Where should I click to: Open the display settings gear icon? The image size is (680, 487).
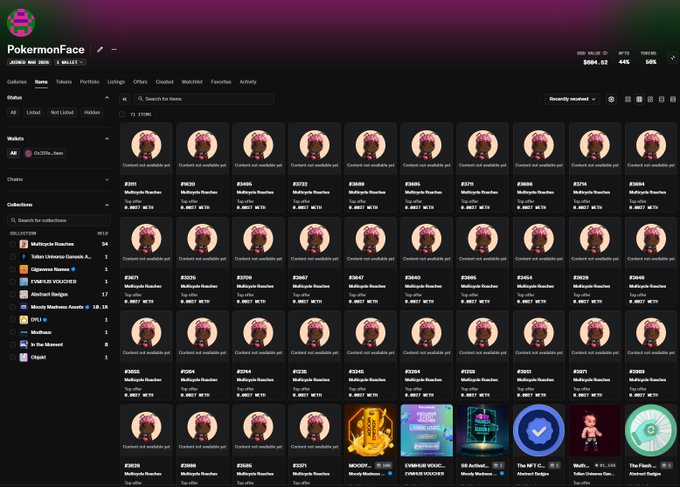[611, 99]
